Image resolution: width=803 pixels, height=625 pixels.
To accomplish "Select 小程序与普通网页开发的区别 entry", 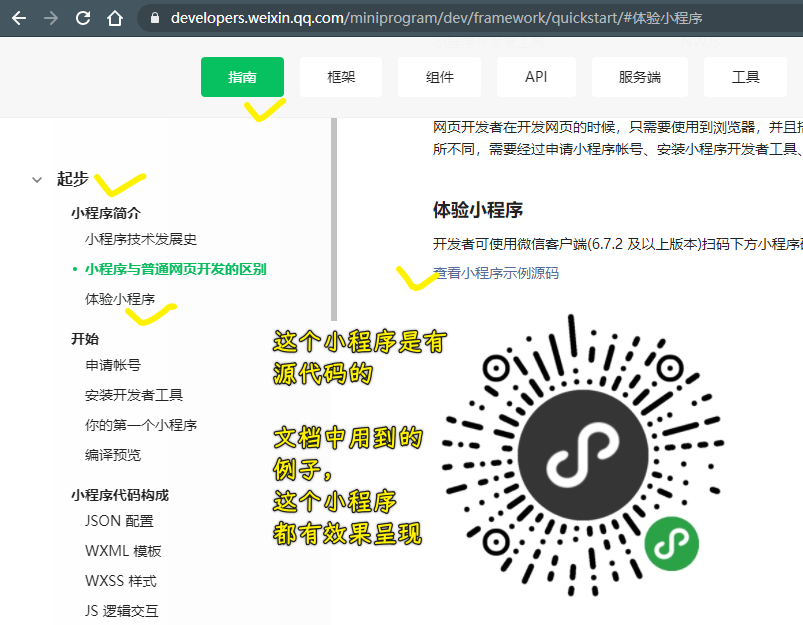I will point(176,269).
